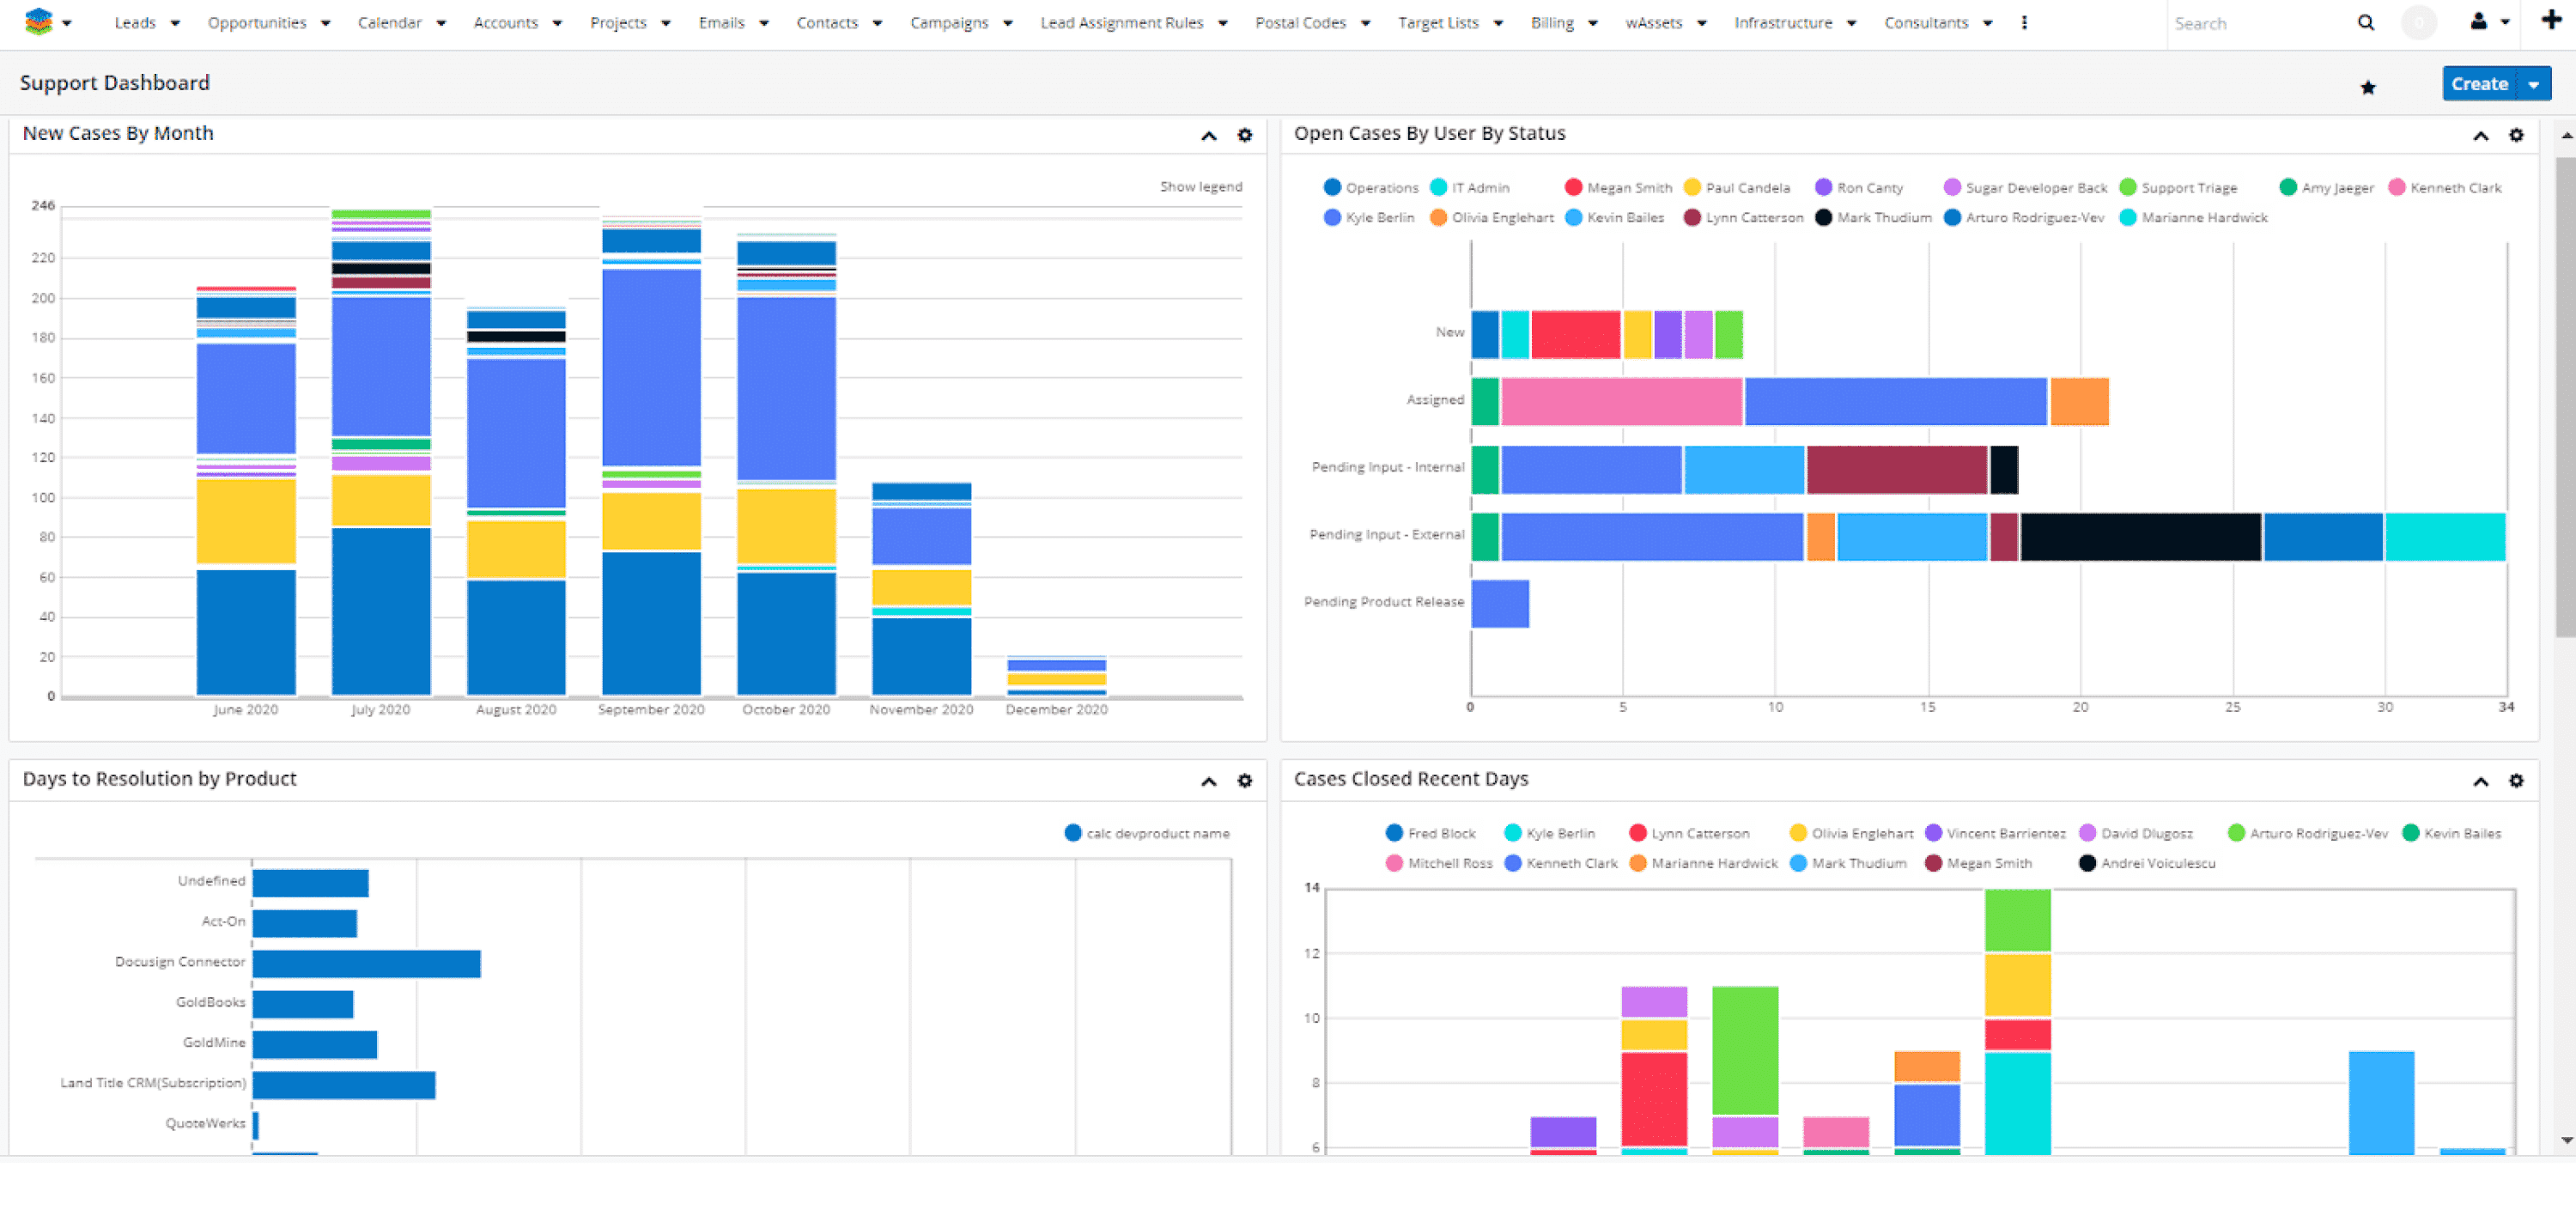Expand the Leads menu dropdown arrow

[x=175, y=23]
